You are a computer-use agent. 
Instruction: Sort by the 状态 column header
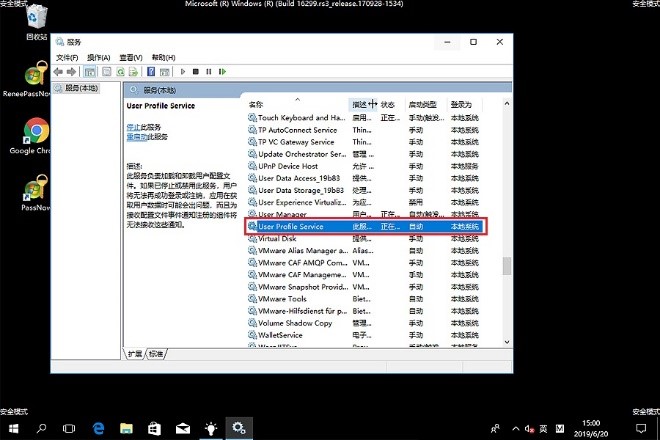(x=391, y=104)
